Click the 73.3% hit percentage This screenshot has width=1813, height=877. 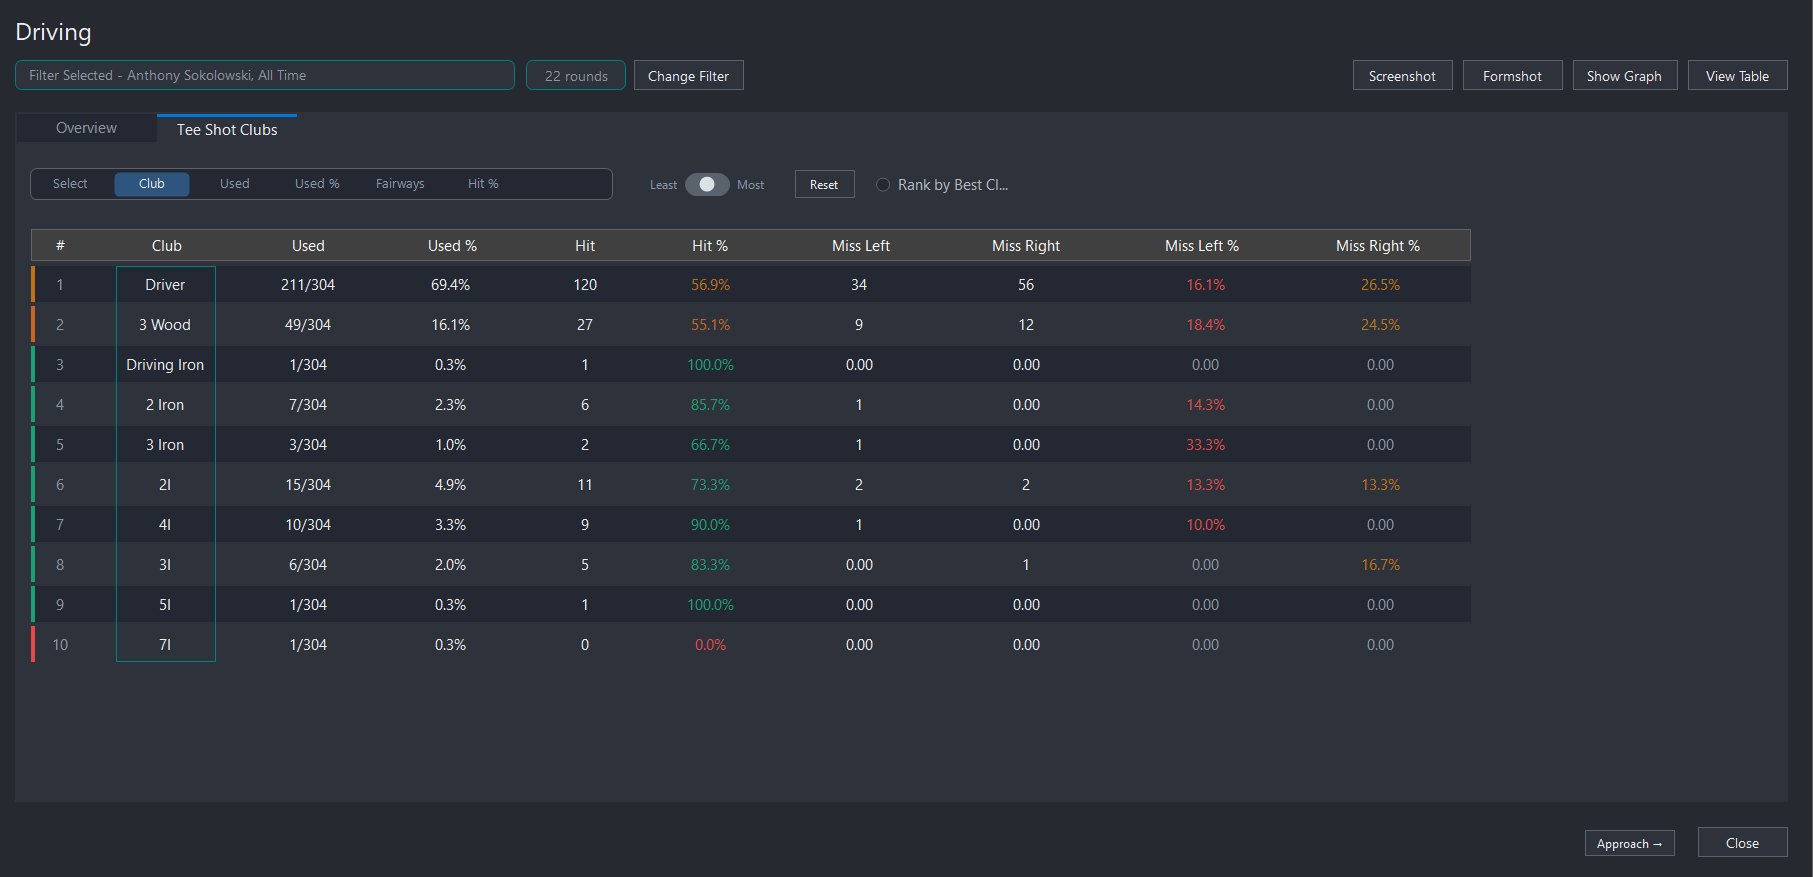tap(710, 485)
